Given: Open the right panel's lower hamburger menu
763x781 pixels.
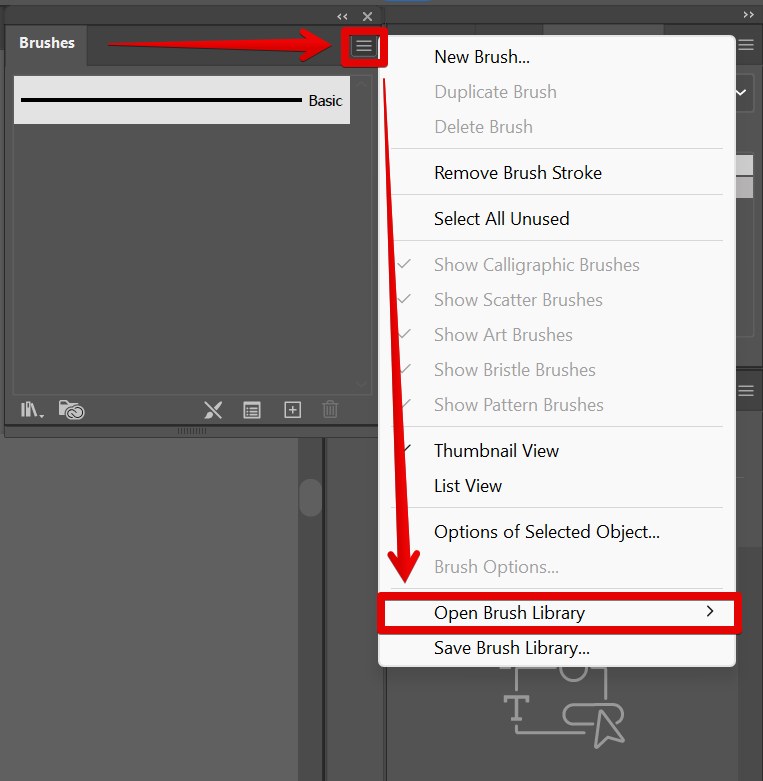Looking at the screenshot, I should pyautogui.click(x=746, y=391).
